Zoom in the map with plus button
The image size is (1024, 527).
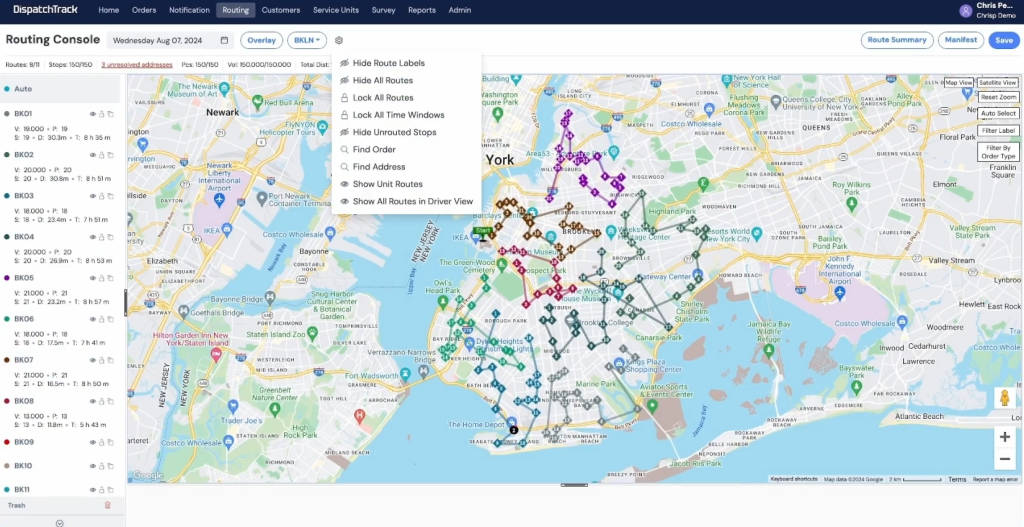pos(1005,437)
